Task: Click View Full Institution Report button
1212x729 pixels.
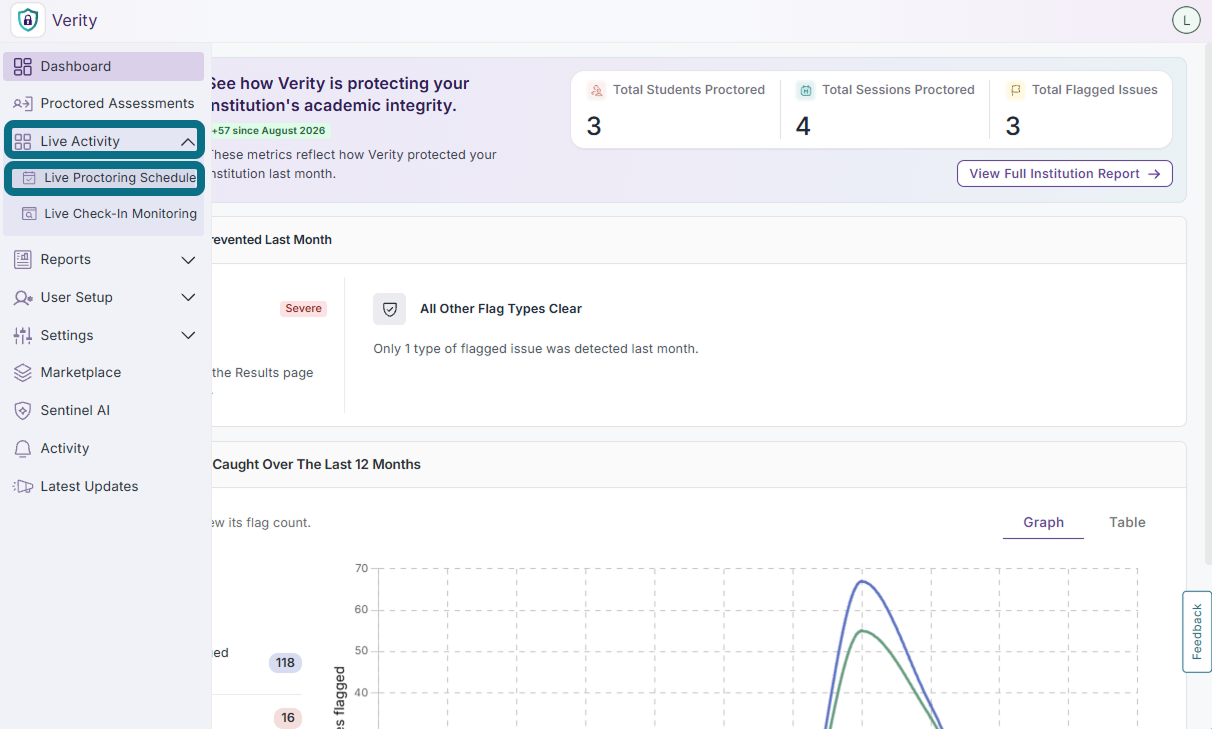Action: click(1065, 174)
